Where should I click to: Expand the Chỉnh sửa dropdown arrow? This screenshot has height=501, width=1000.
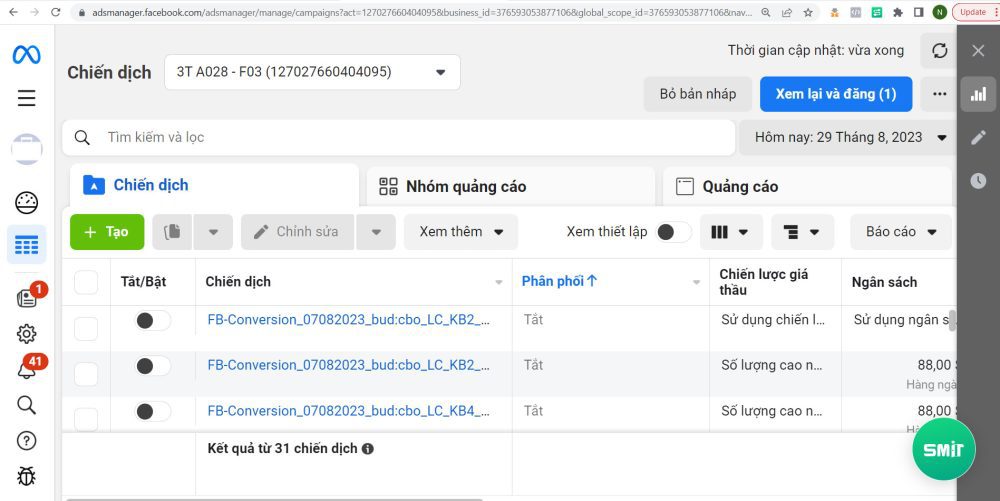pyautogui.click(x=376, y=232)
